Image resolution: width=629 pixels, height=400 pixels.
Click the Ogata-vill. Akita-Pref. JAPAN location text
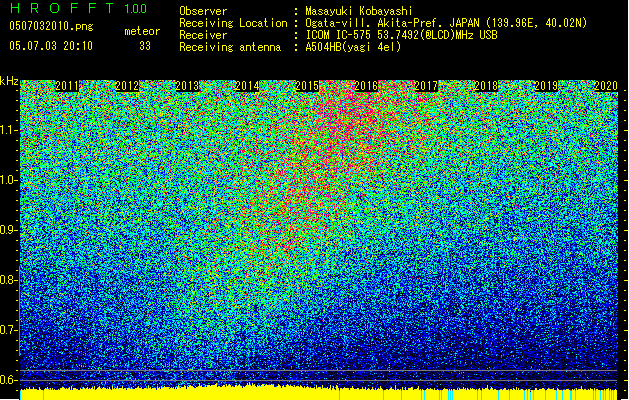tap(446, 23)
